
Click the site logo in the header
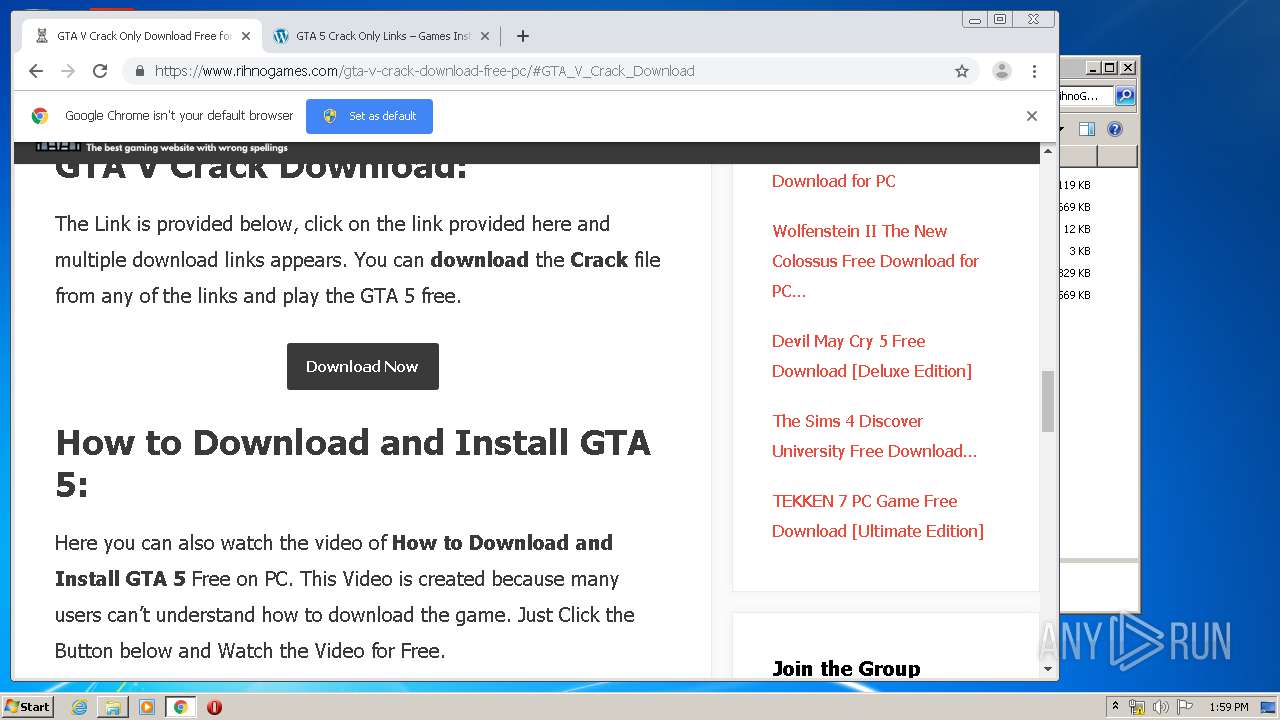point(162,148)
